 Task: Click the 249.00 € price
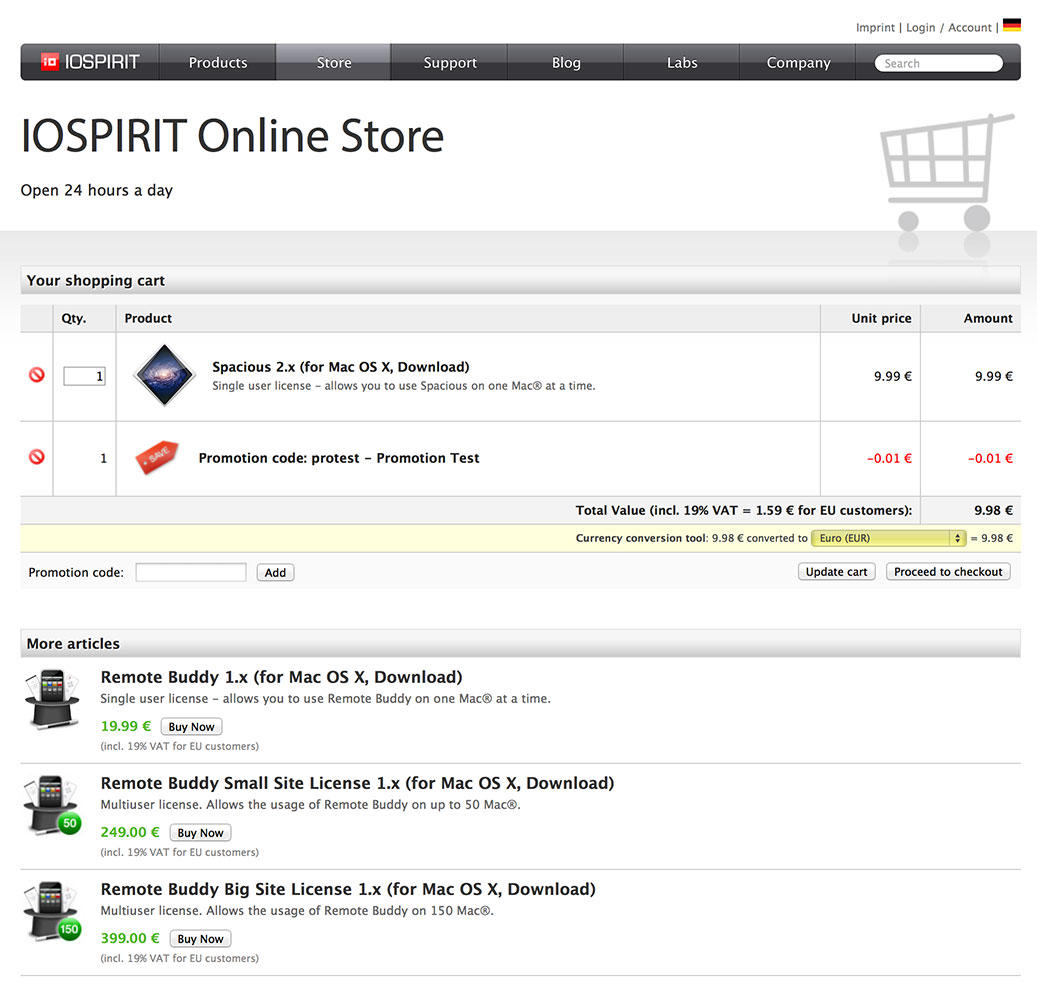click(x=130, y=832)
